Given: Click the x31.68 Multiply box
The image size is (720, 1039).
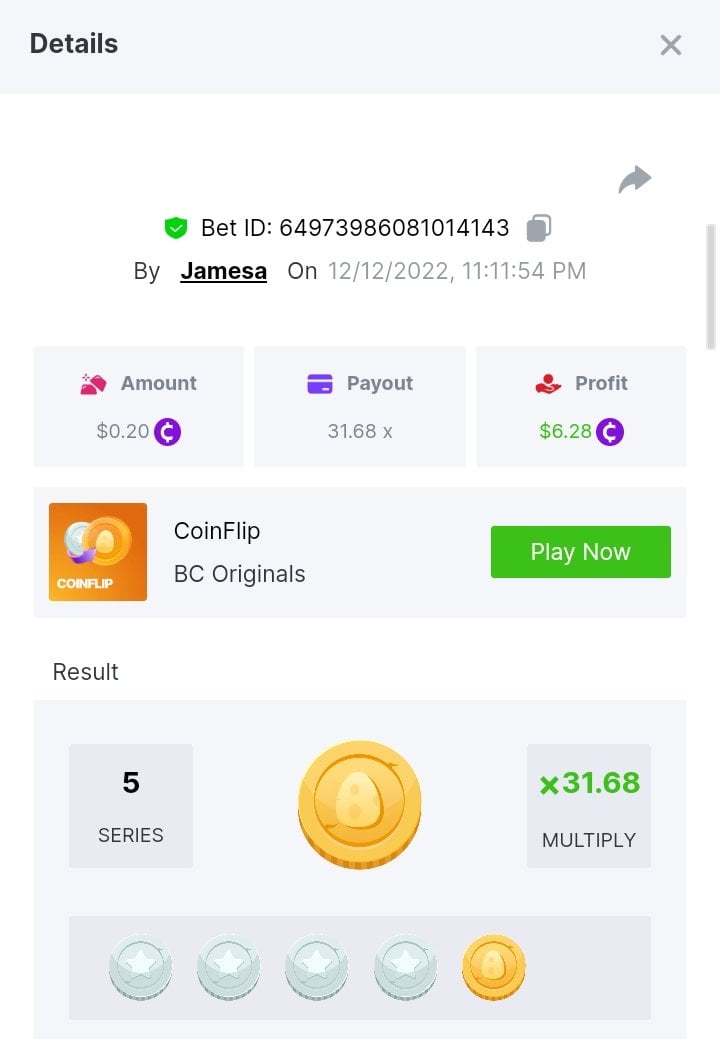Looking at the screenshot, I should (589, 806).
